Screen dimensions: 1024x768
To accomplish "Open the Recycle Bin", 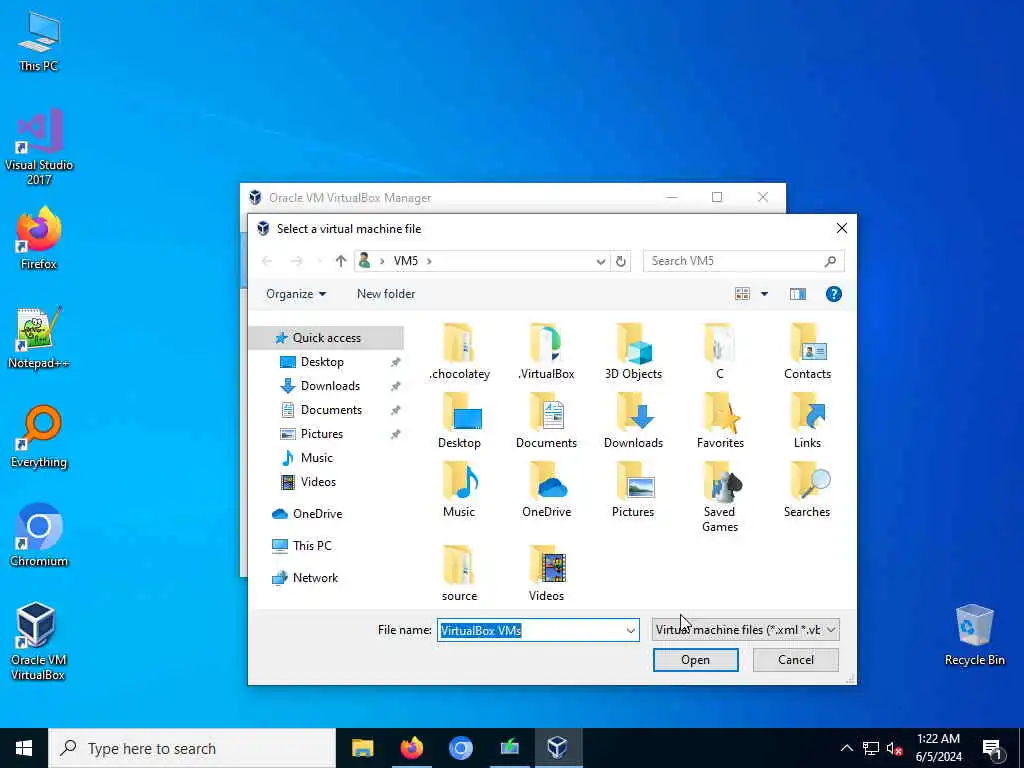I will tap(974, 635).
